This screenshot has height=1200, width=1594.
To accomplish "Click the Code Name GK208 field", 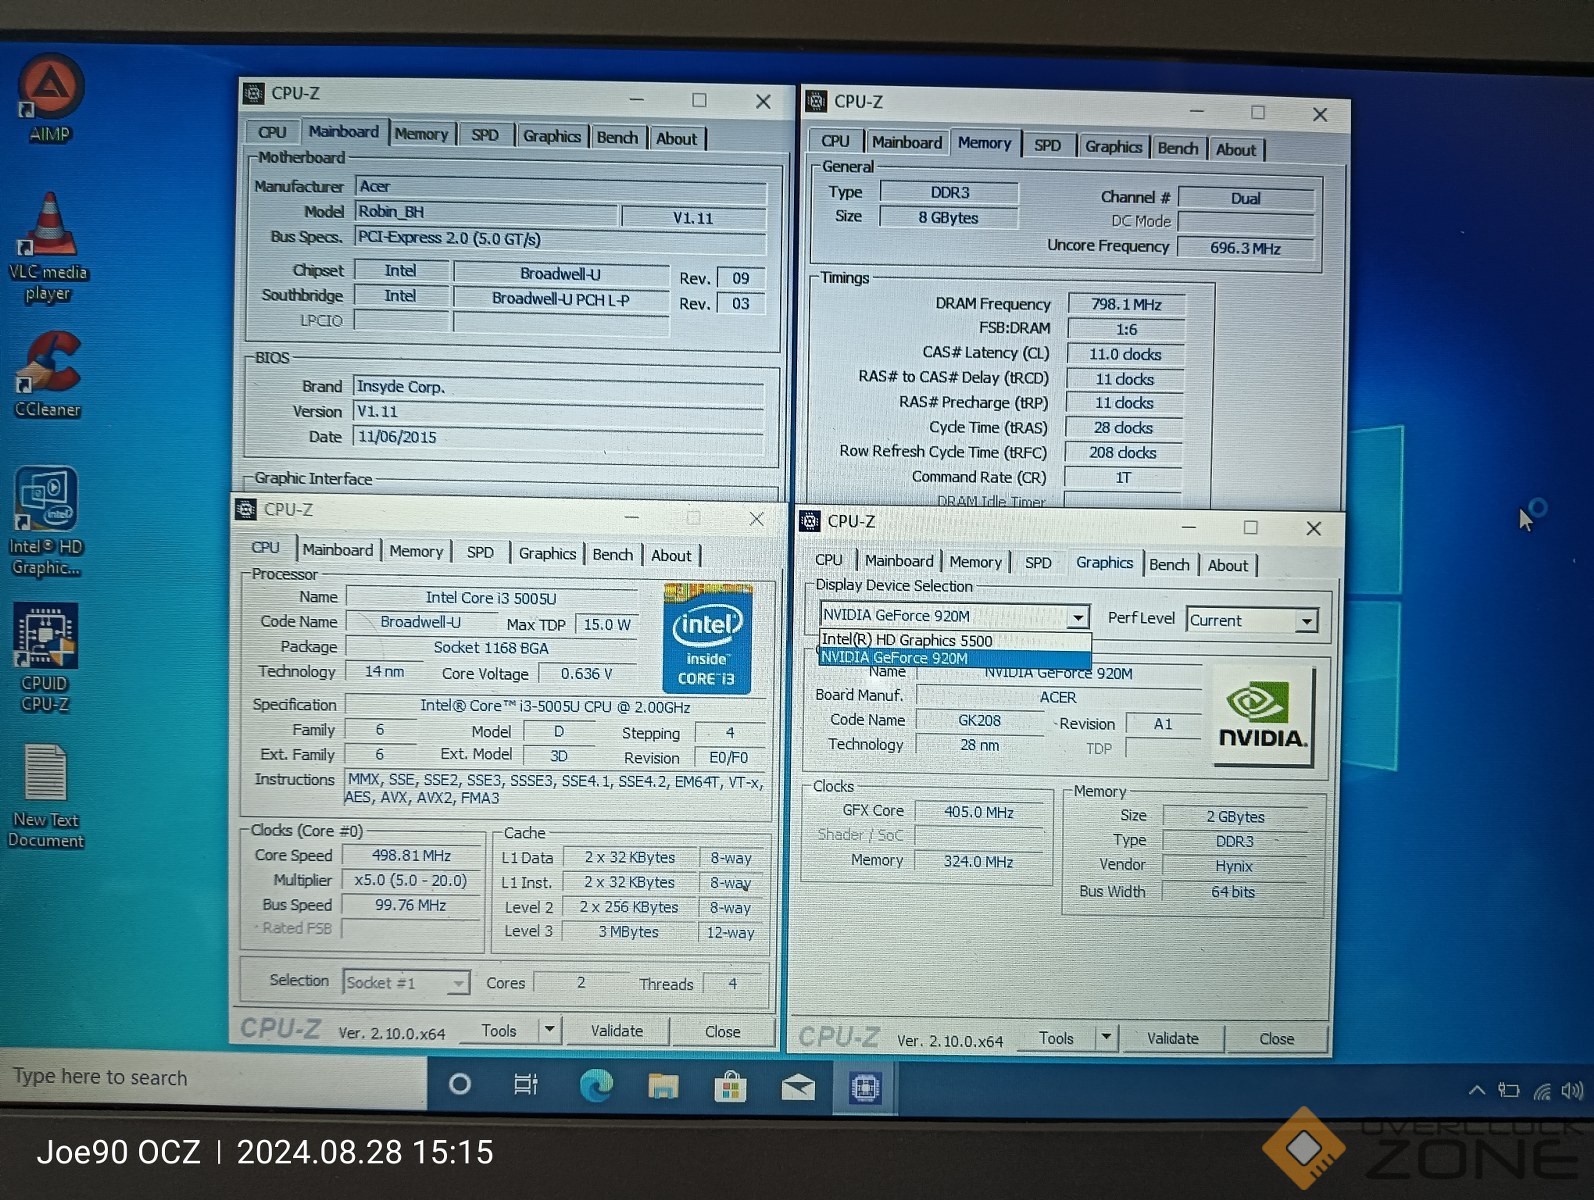I will point(979,720).
